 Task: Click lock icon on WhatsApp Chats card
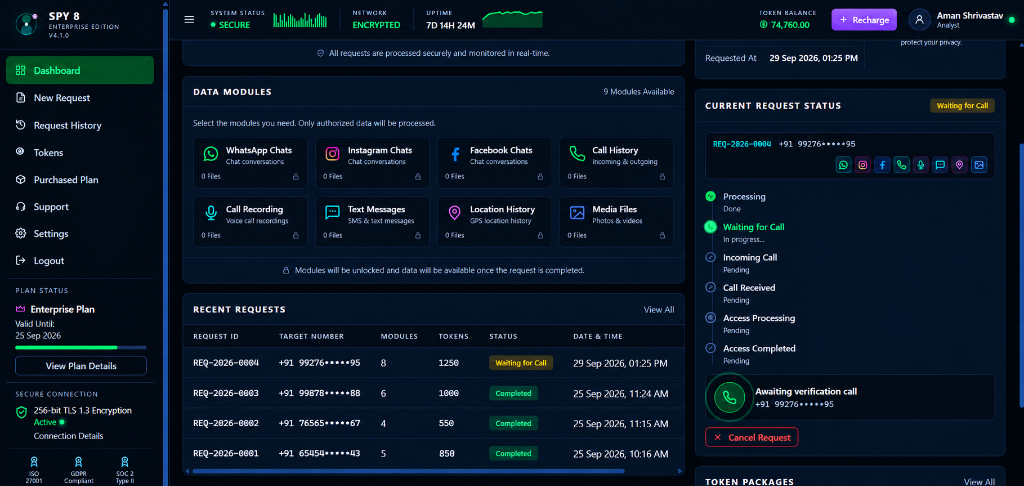295,176
